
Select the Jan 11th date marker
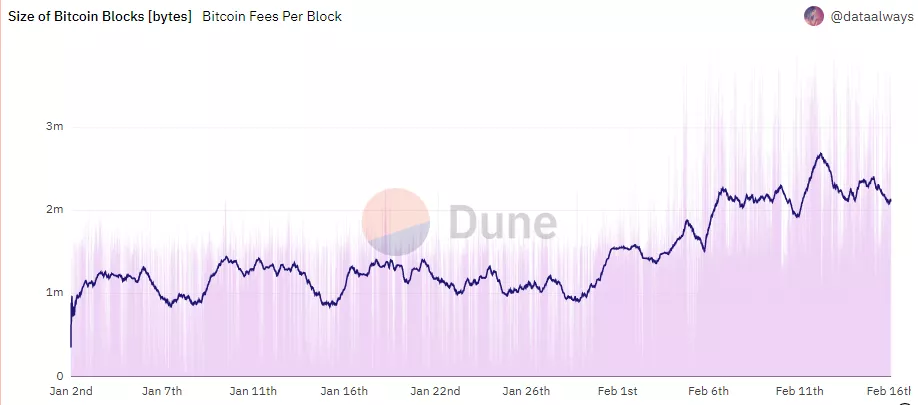(253, 390)
